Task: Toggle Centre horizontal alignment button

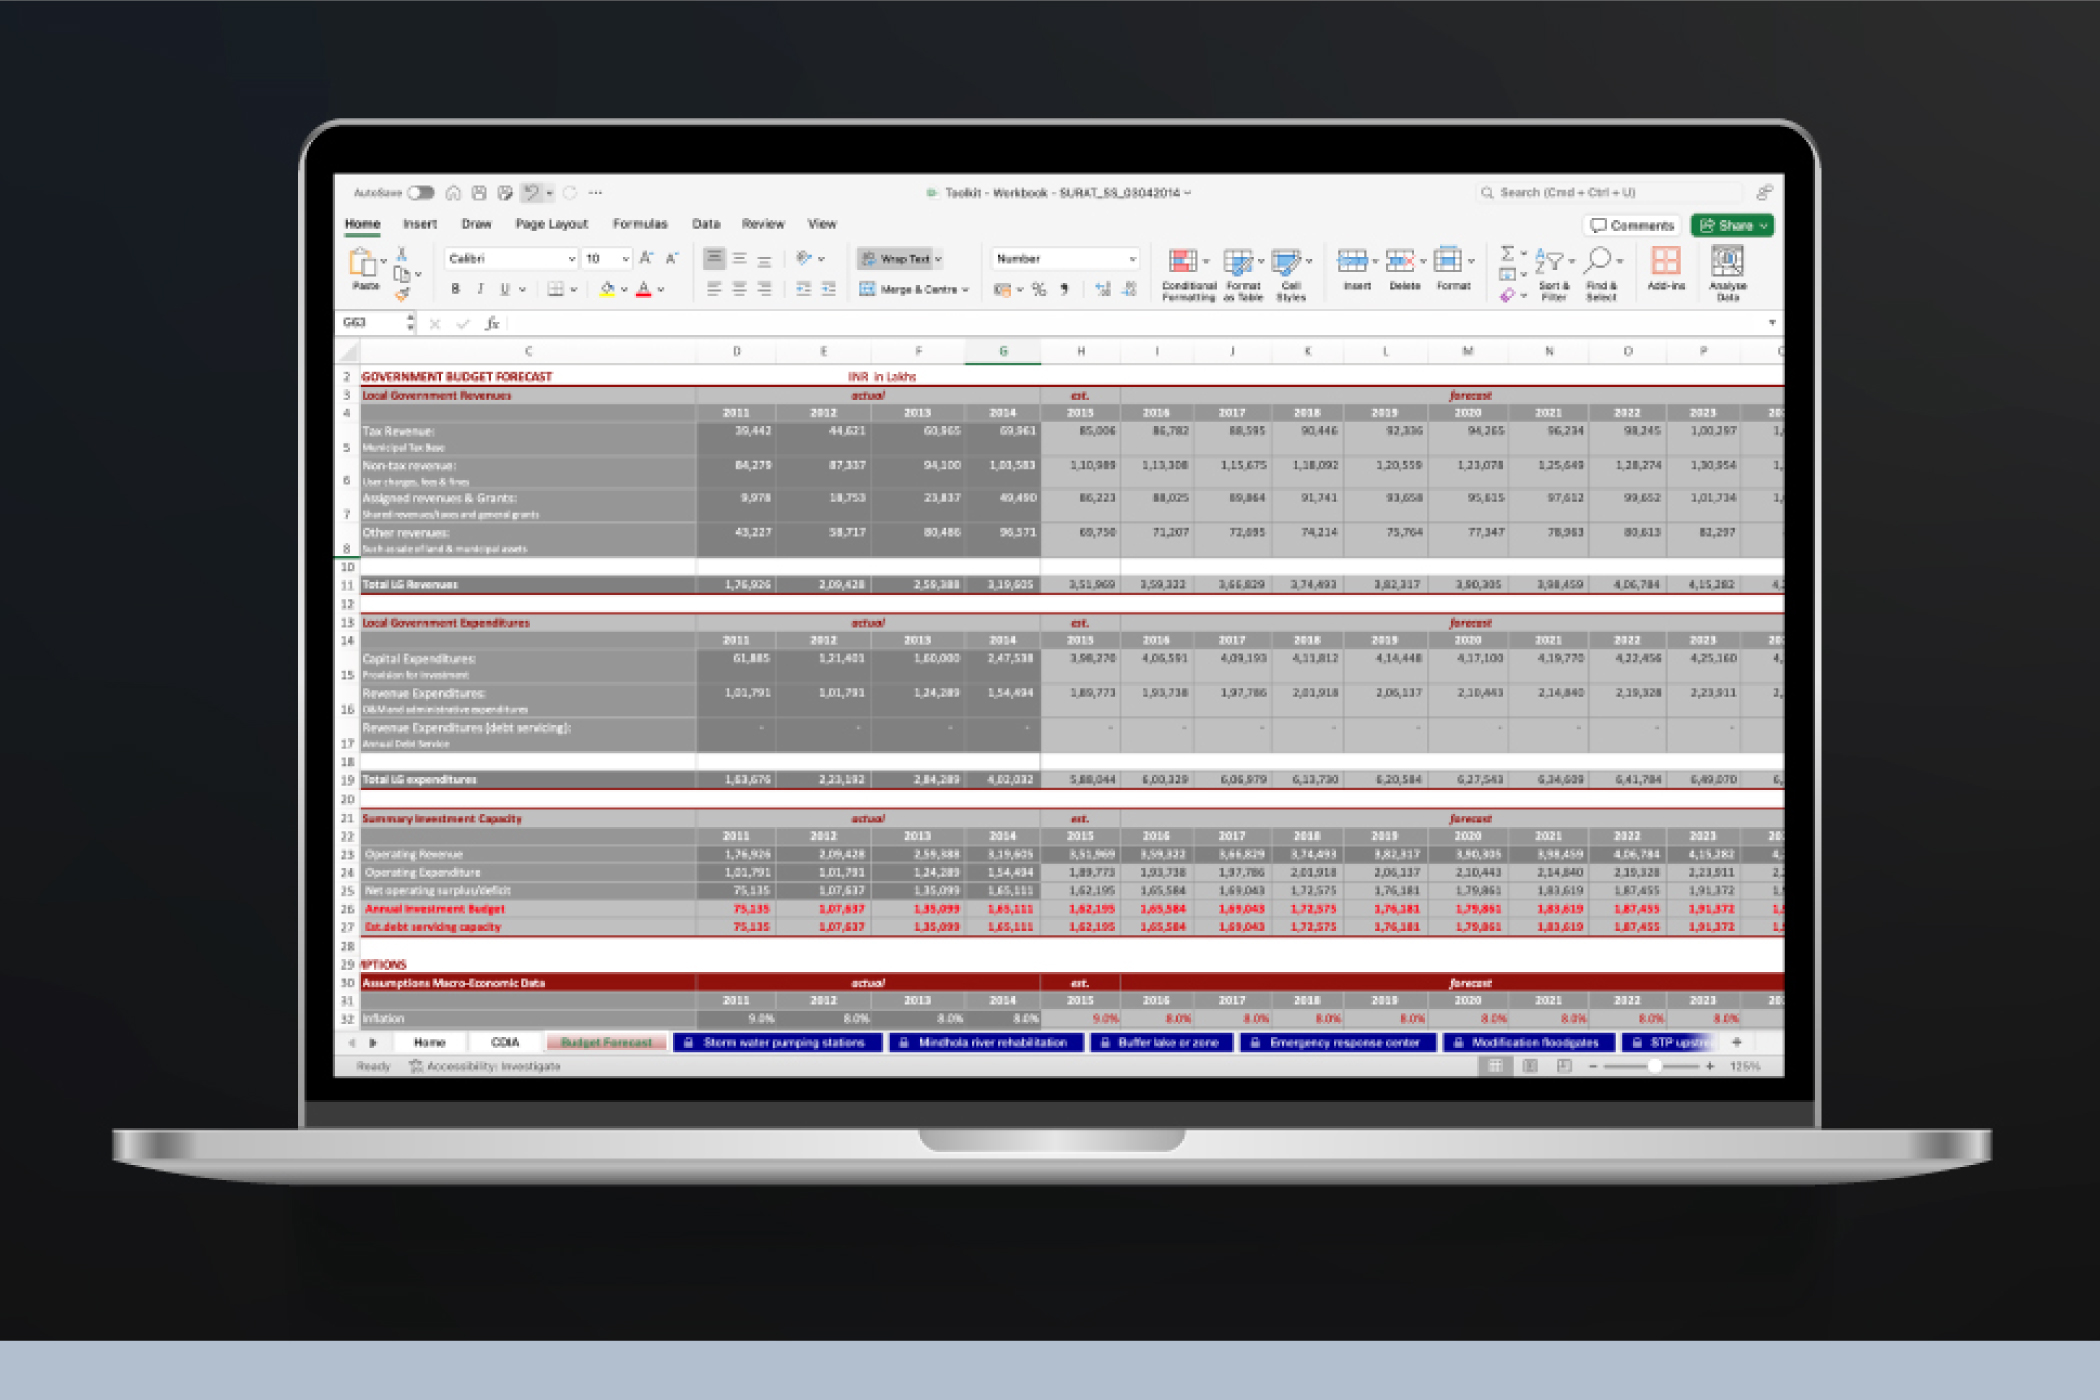Action: pos(739,289)
